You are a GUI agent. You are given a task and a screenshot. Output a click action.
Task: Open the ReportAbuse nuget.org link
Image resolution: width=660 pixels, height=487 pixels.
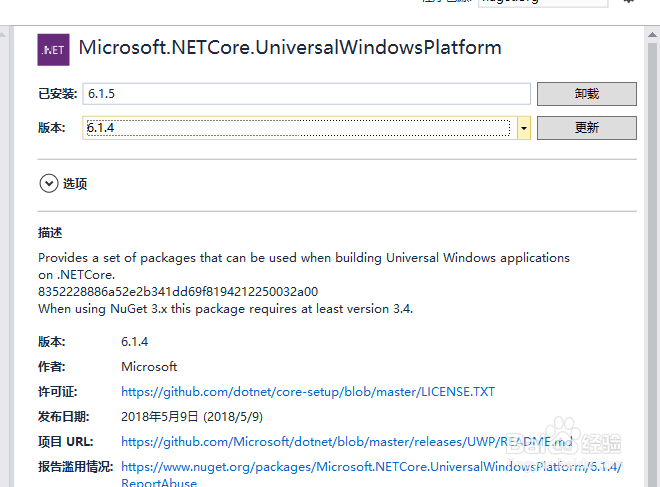[x=372, y=467]
